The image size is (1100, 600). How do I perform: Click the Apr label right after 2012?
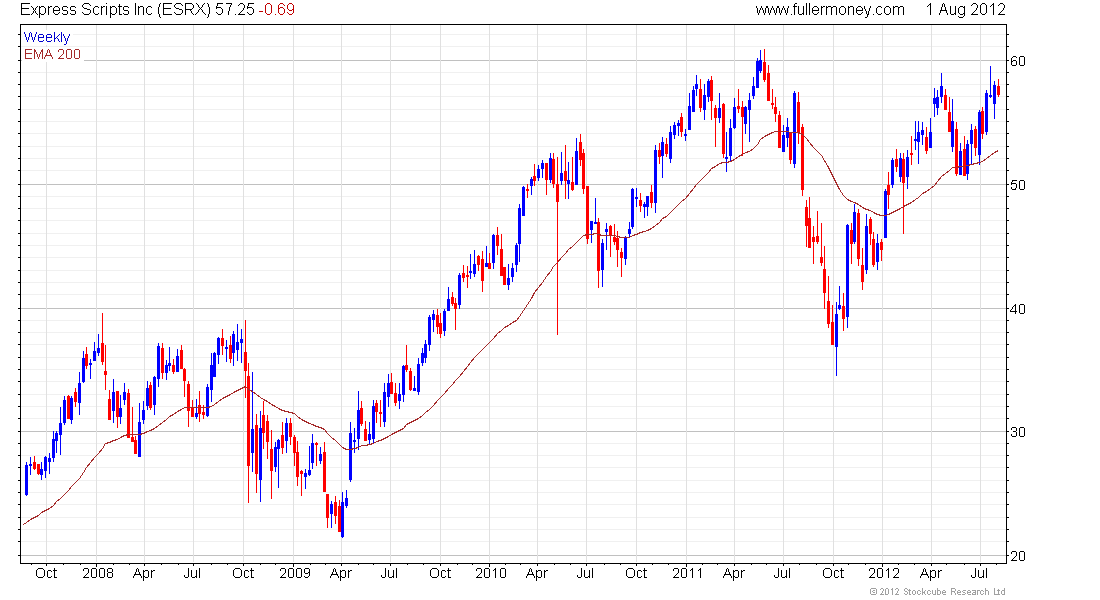pyautogui.click(x=931, y=574)
